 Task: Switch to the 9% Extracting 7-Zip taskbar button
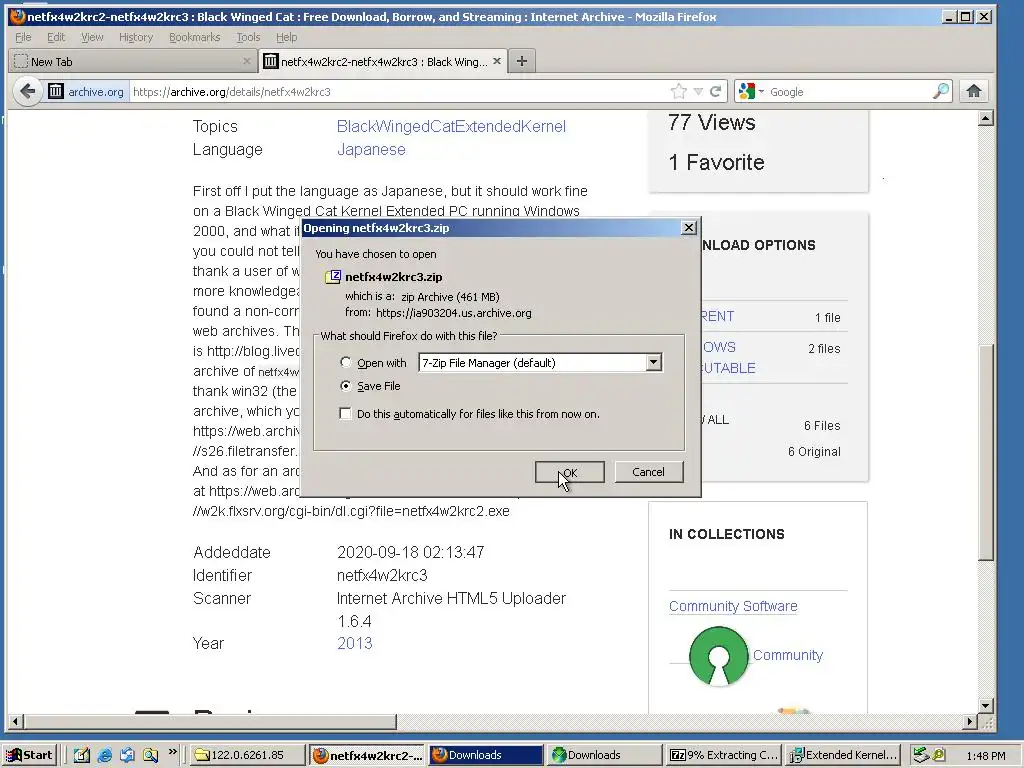pos(723,755)
